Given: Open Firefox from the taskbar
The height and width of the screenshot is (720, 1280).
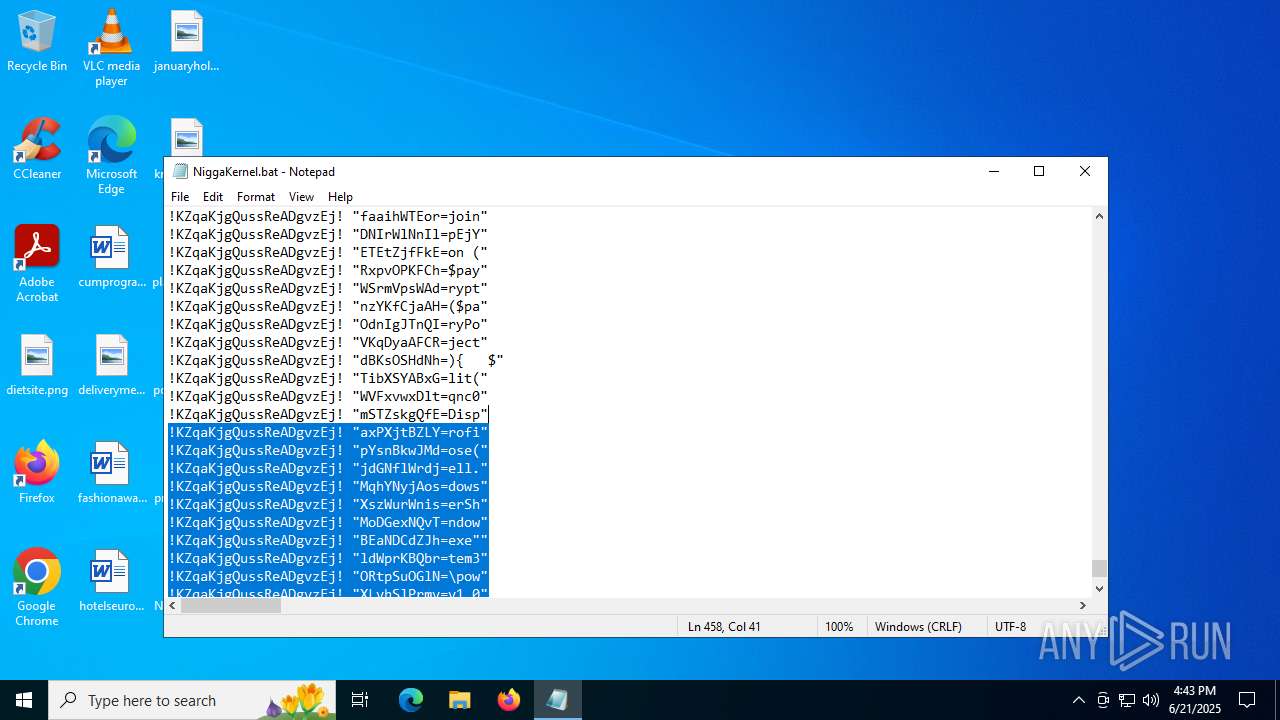Looking at the screenshot, I should point(508,700).
